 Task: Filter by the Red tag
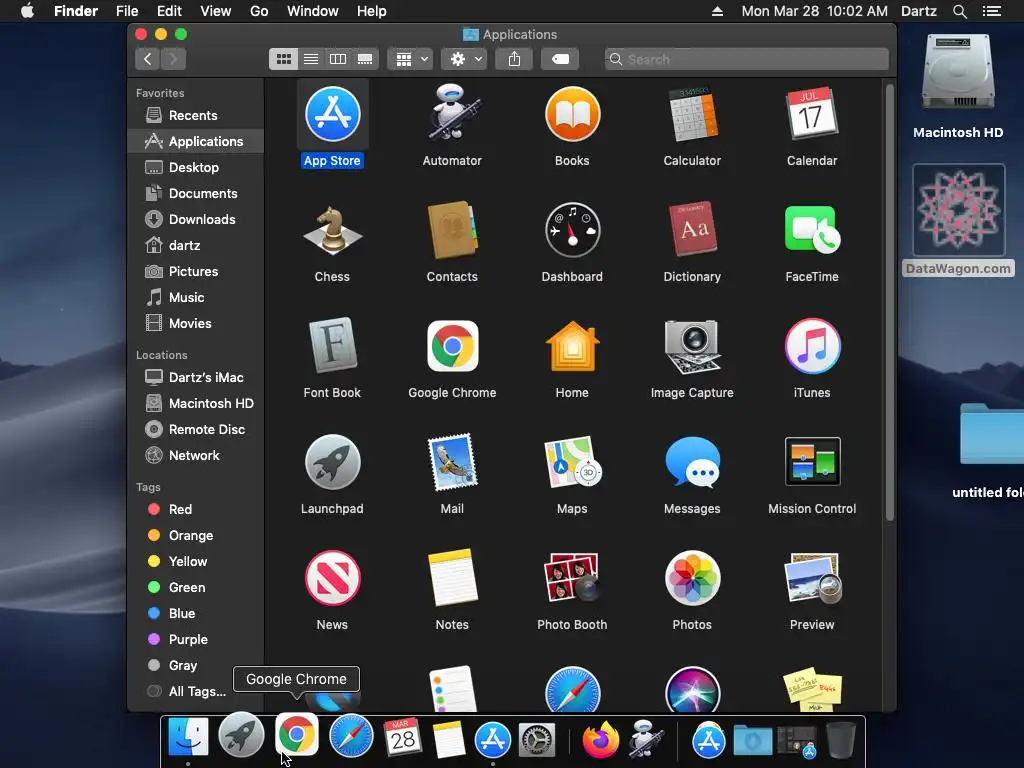(195, 509)
